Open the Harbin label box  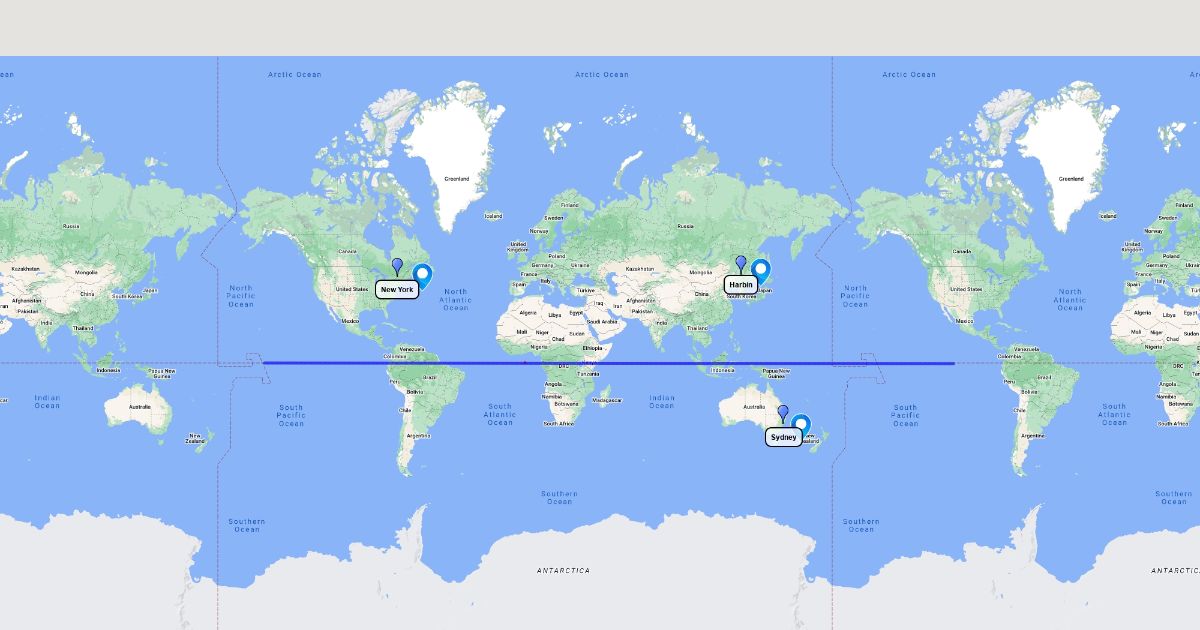click(x=741, y=285)
